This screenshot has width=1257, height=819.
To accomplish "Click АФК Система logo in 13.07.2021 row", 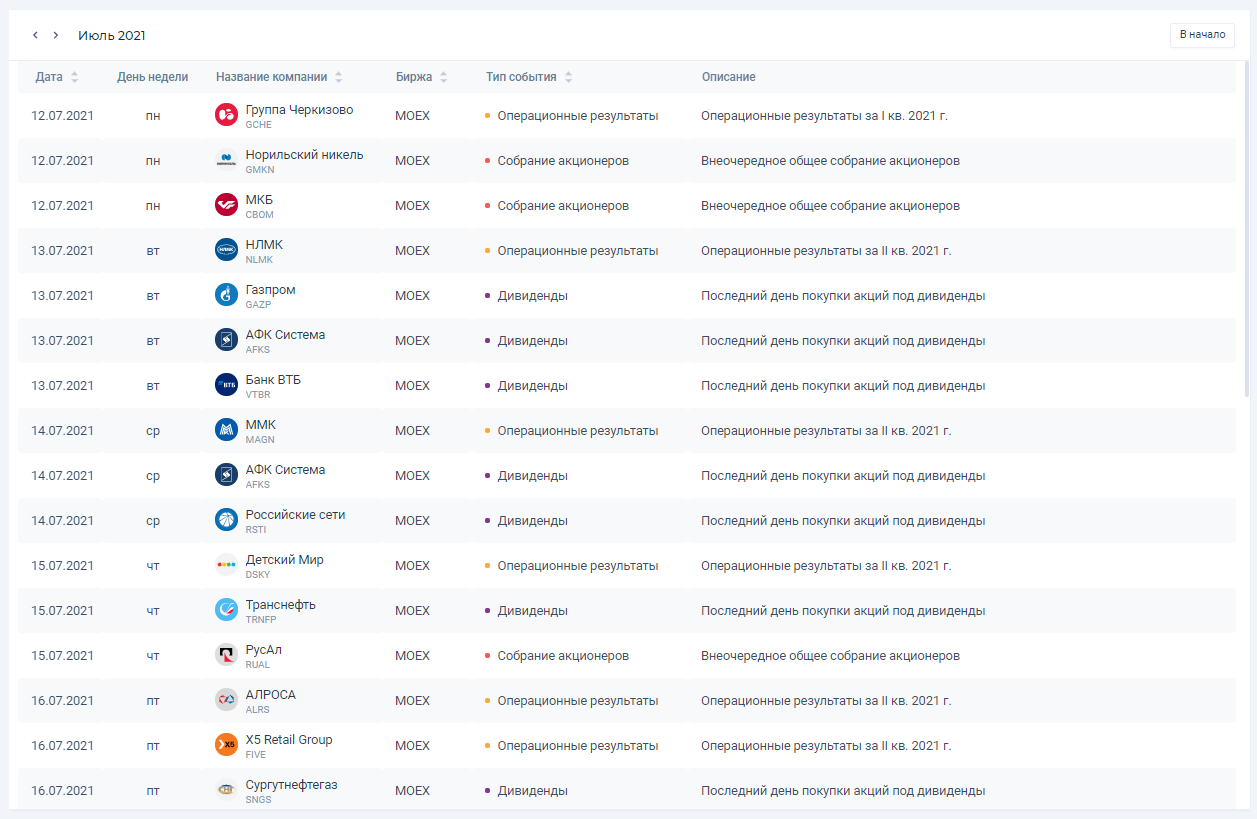I will (226, 340).
